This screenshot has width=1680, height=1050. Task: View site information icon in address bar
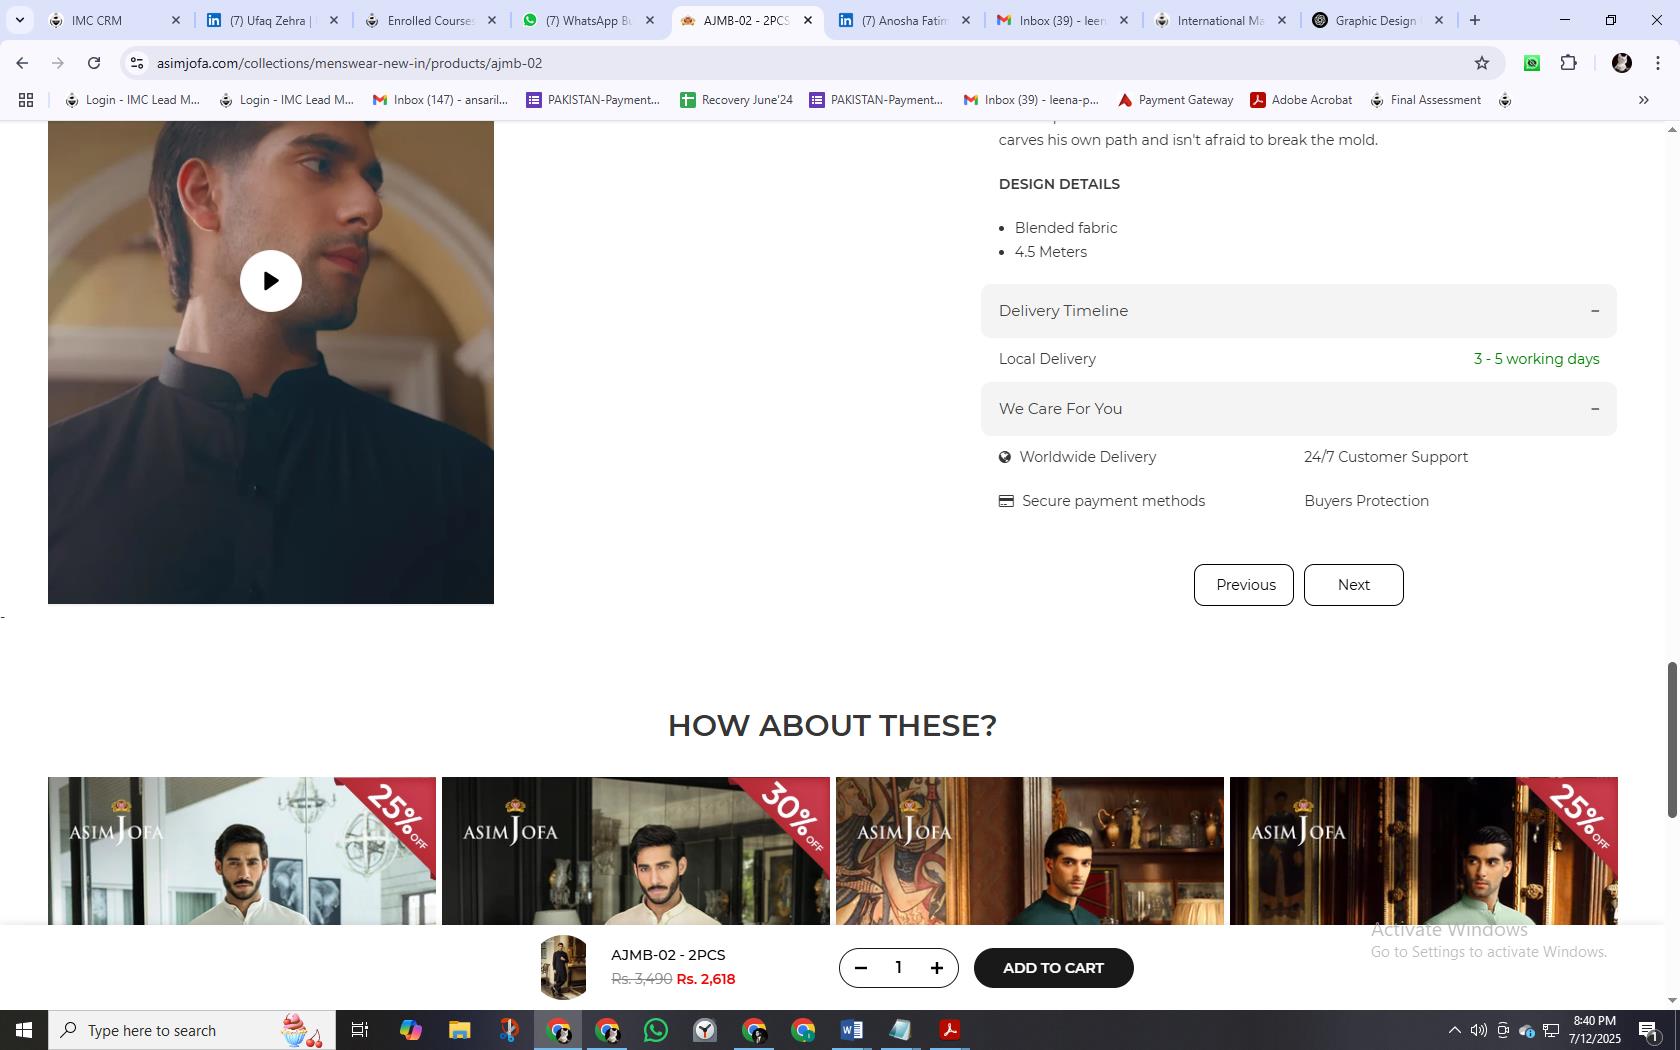pyautogui.click(x=137, y=63)
